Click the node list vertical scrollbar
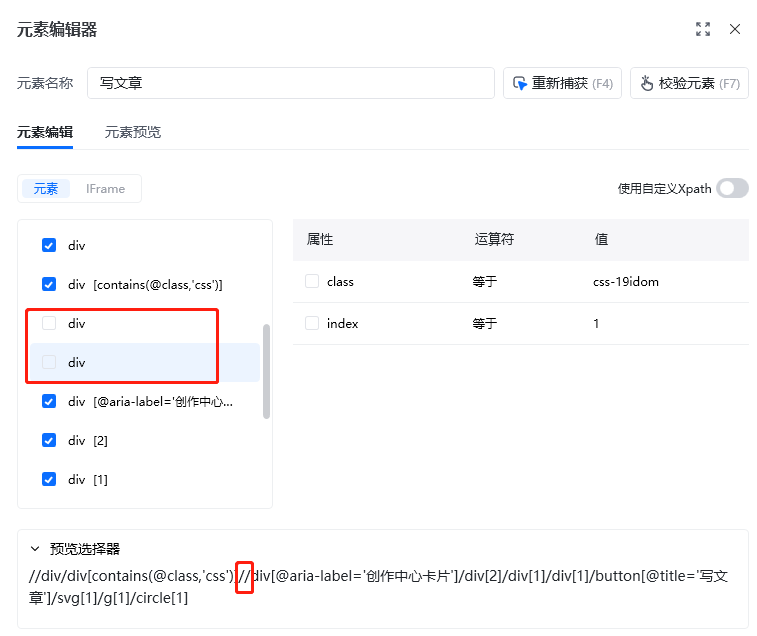This screenshot has height=636, width=757. pyautogui.click(x=266, y=371)
